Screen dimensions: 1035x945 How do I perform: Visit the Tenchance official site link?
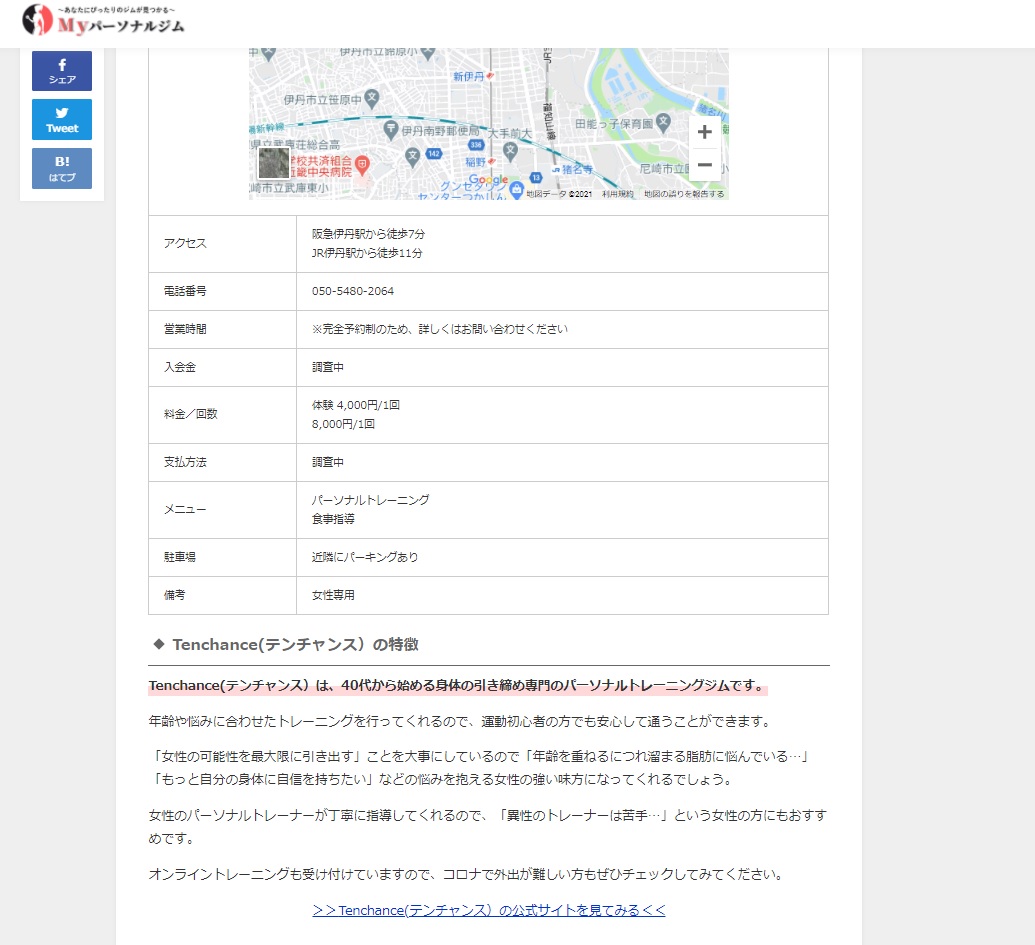pos(488,910)
